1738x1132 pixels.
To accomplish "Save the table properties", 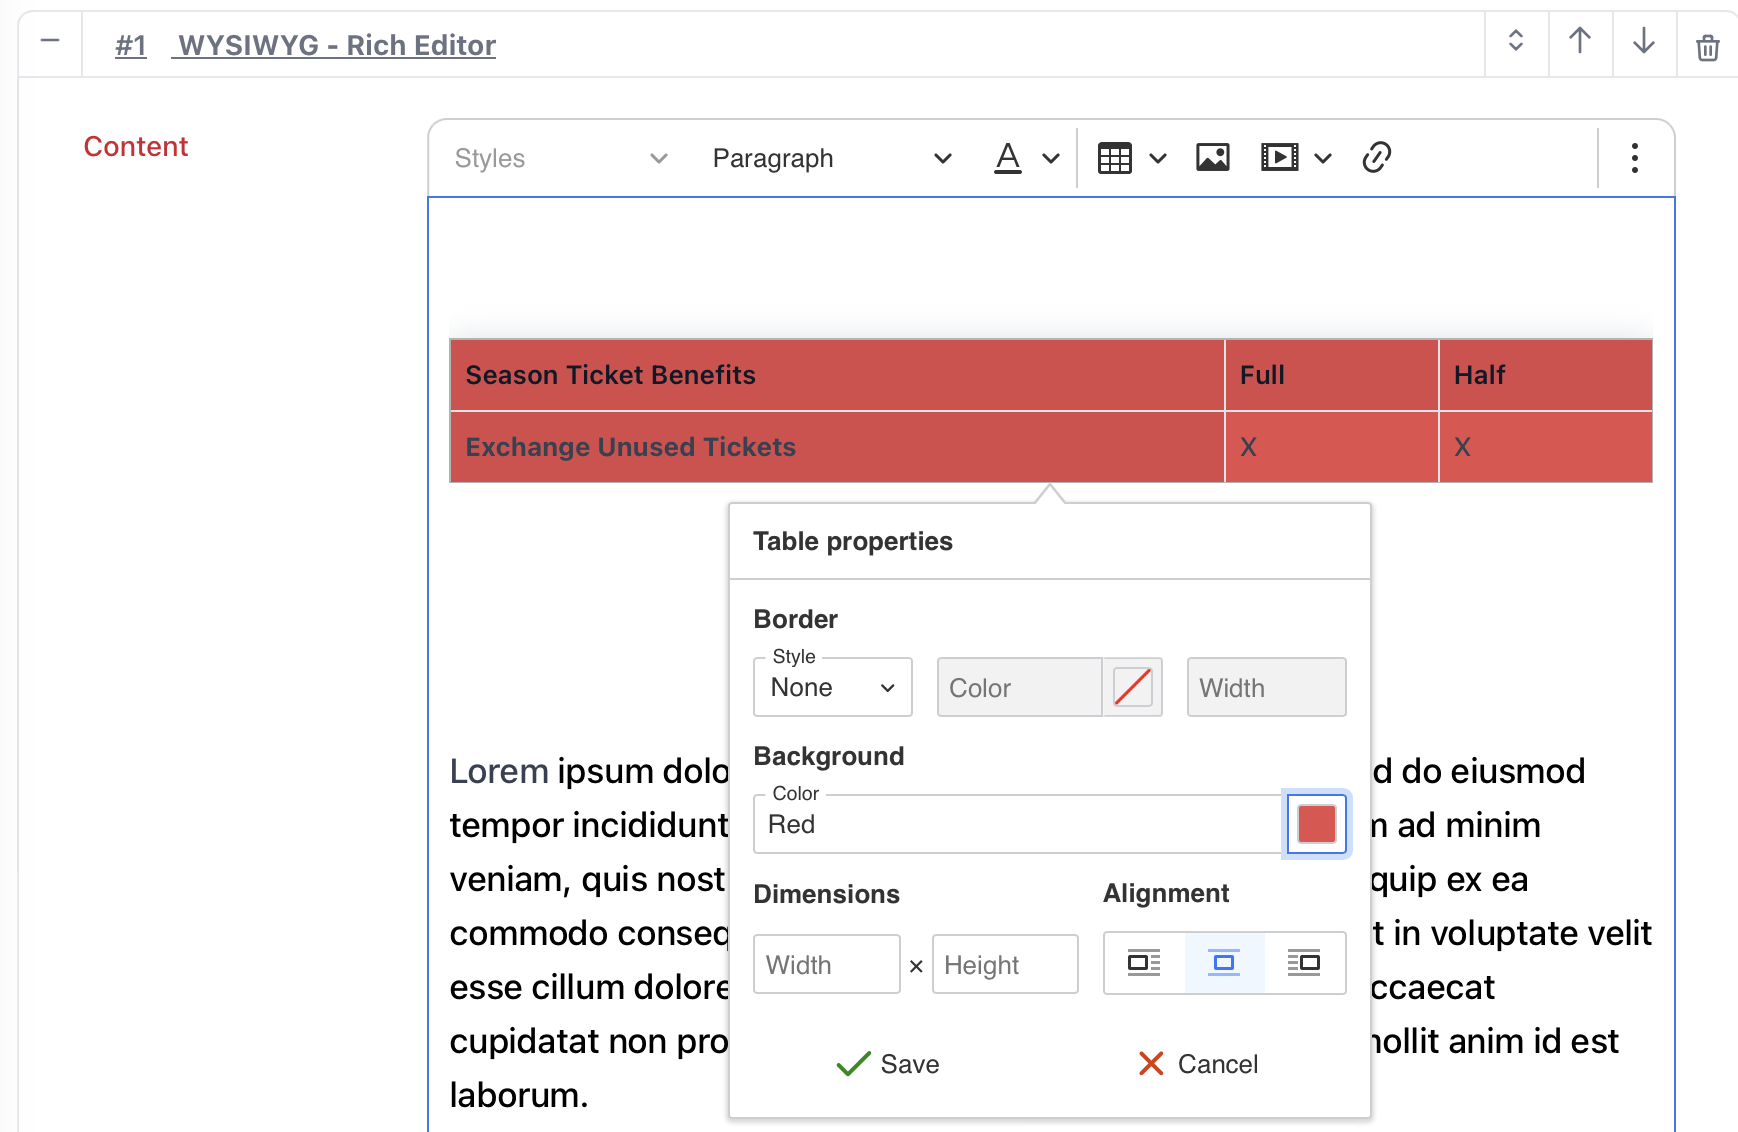I will pyautogui.click(x=888, y=1064).
